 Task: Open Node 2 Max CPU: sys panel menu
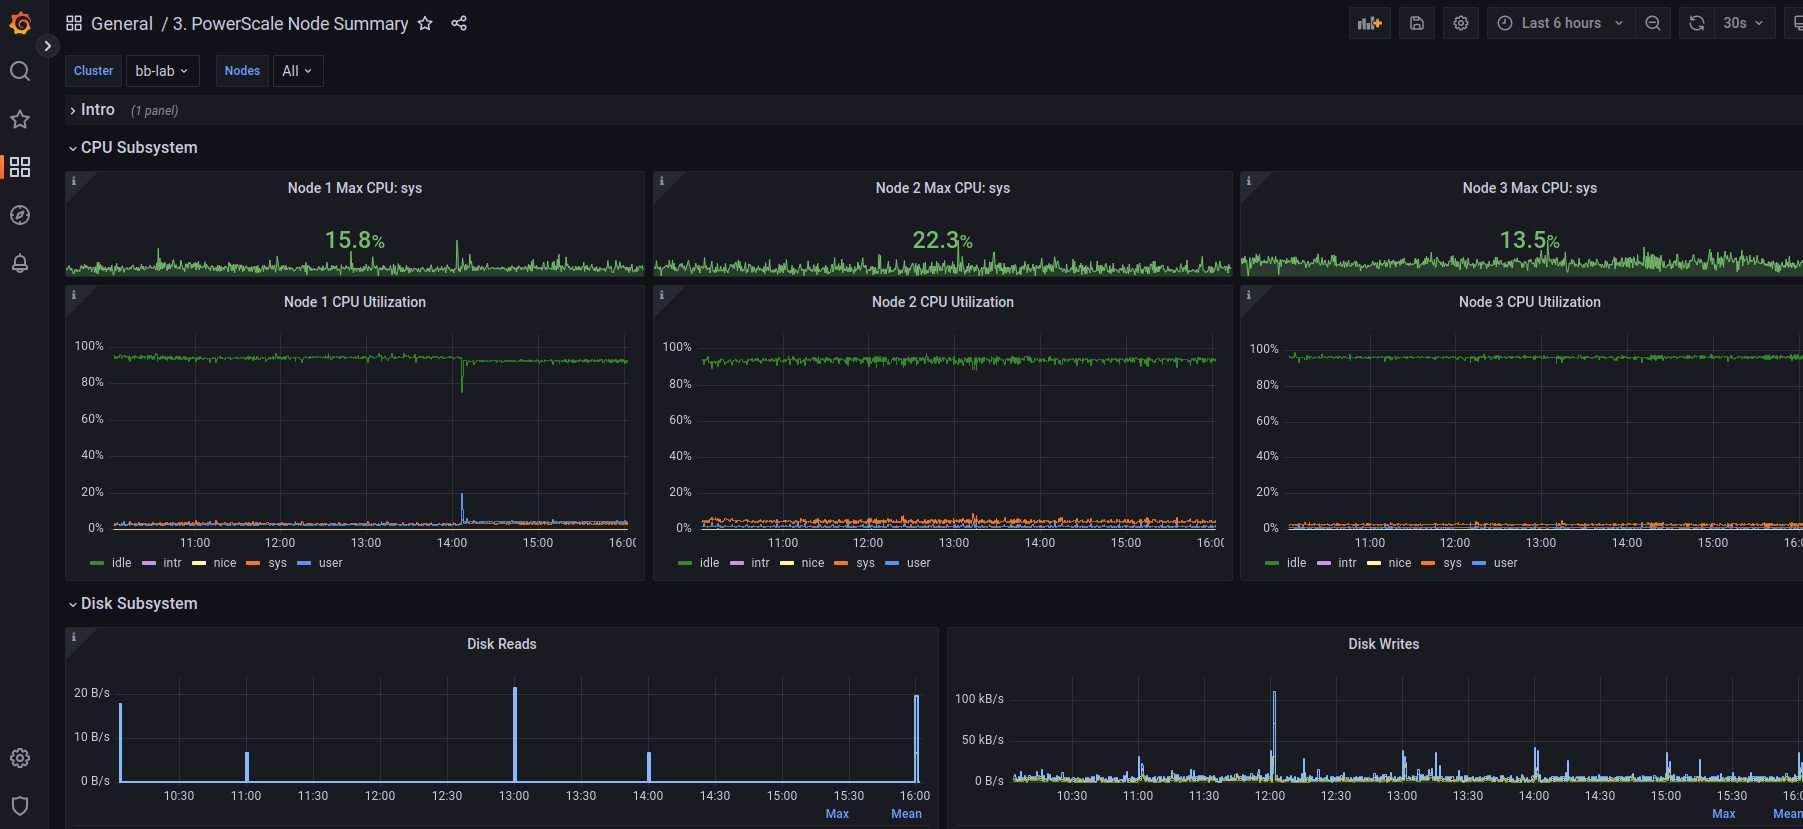tap(943, 188)
